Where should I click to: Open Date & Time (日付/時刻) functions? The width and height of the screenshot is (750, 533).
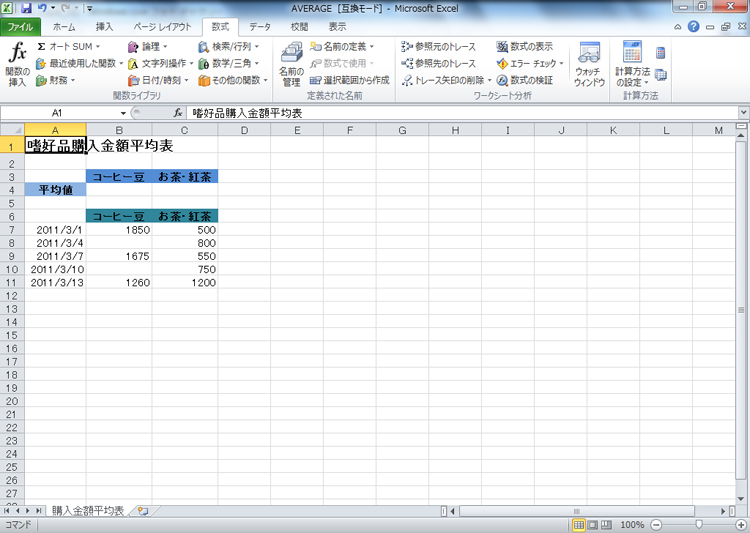click(x=158, y=80)
